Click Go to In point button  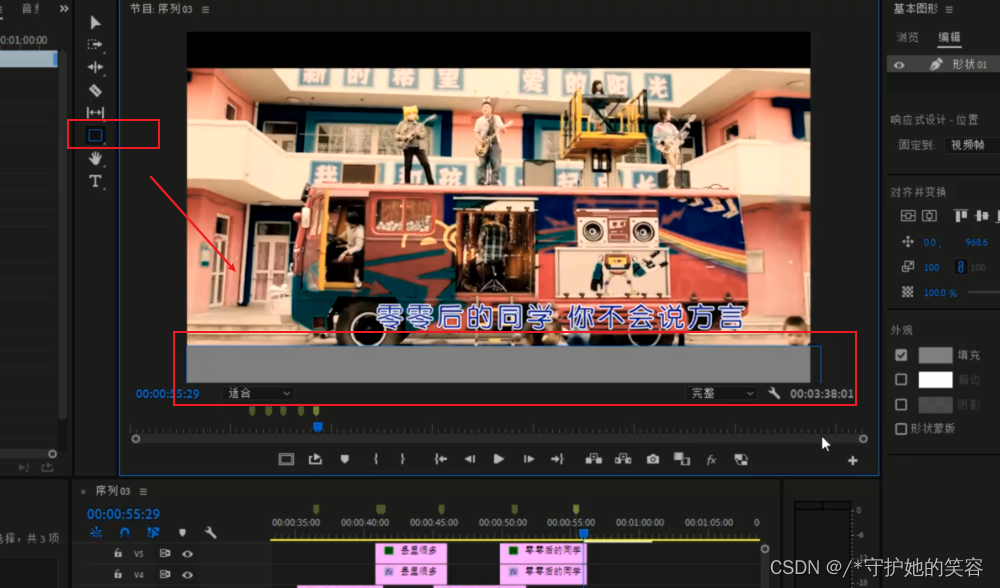click(441, 459)
